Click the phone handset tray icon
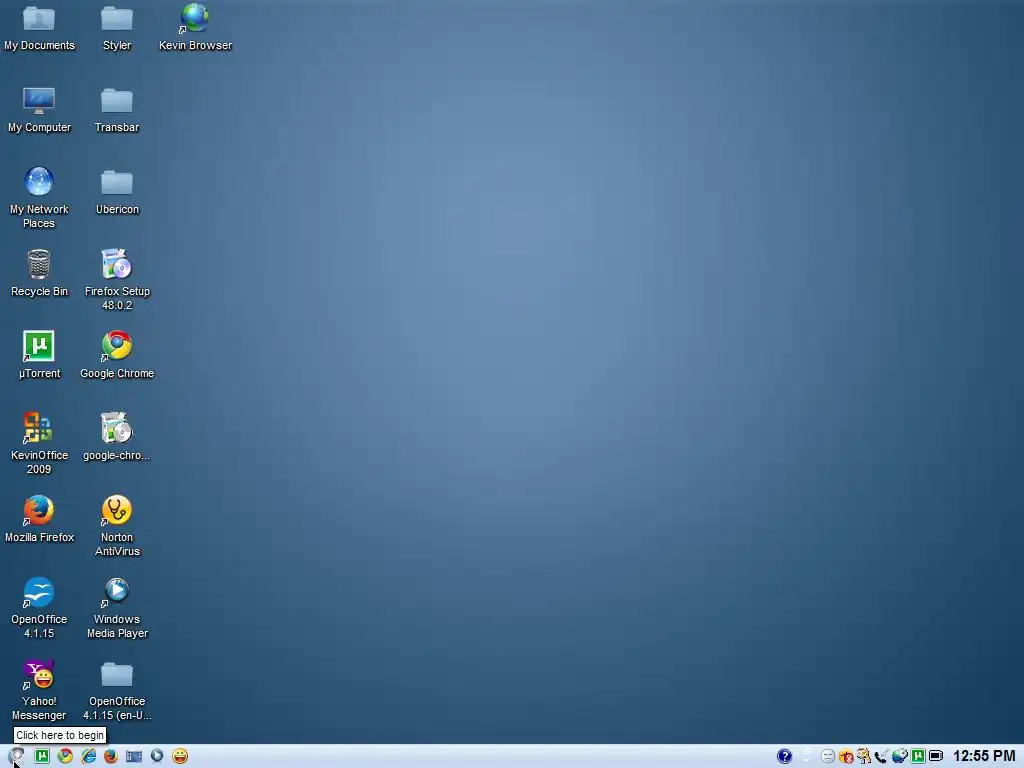 coord(882,756)
